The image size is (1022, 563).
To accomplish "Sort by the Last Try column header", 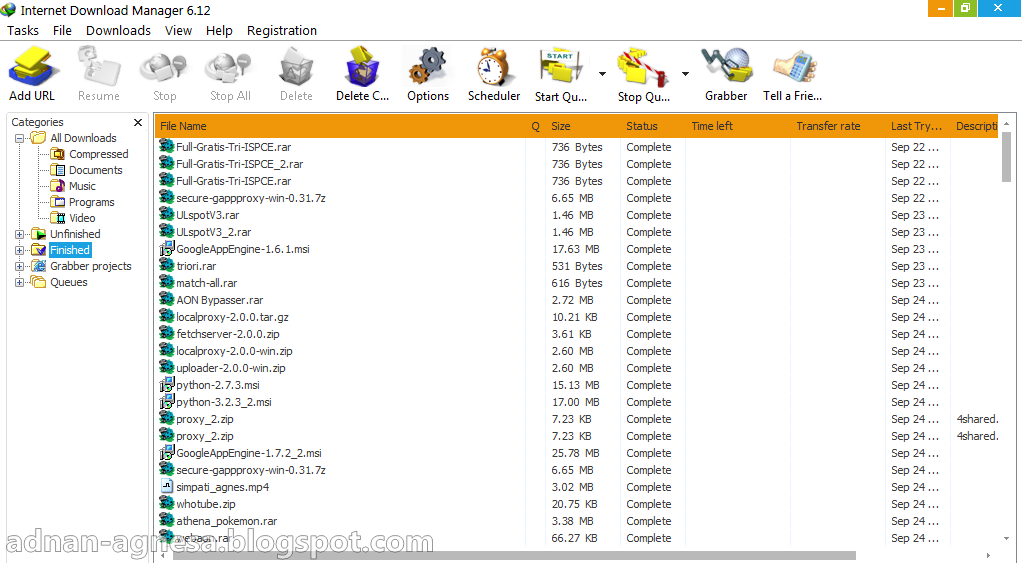I will click(x=918, y=126).
